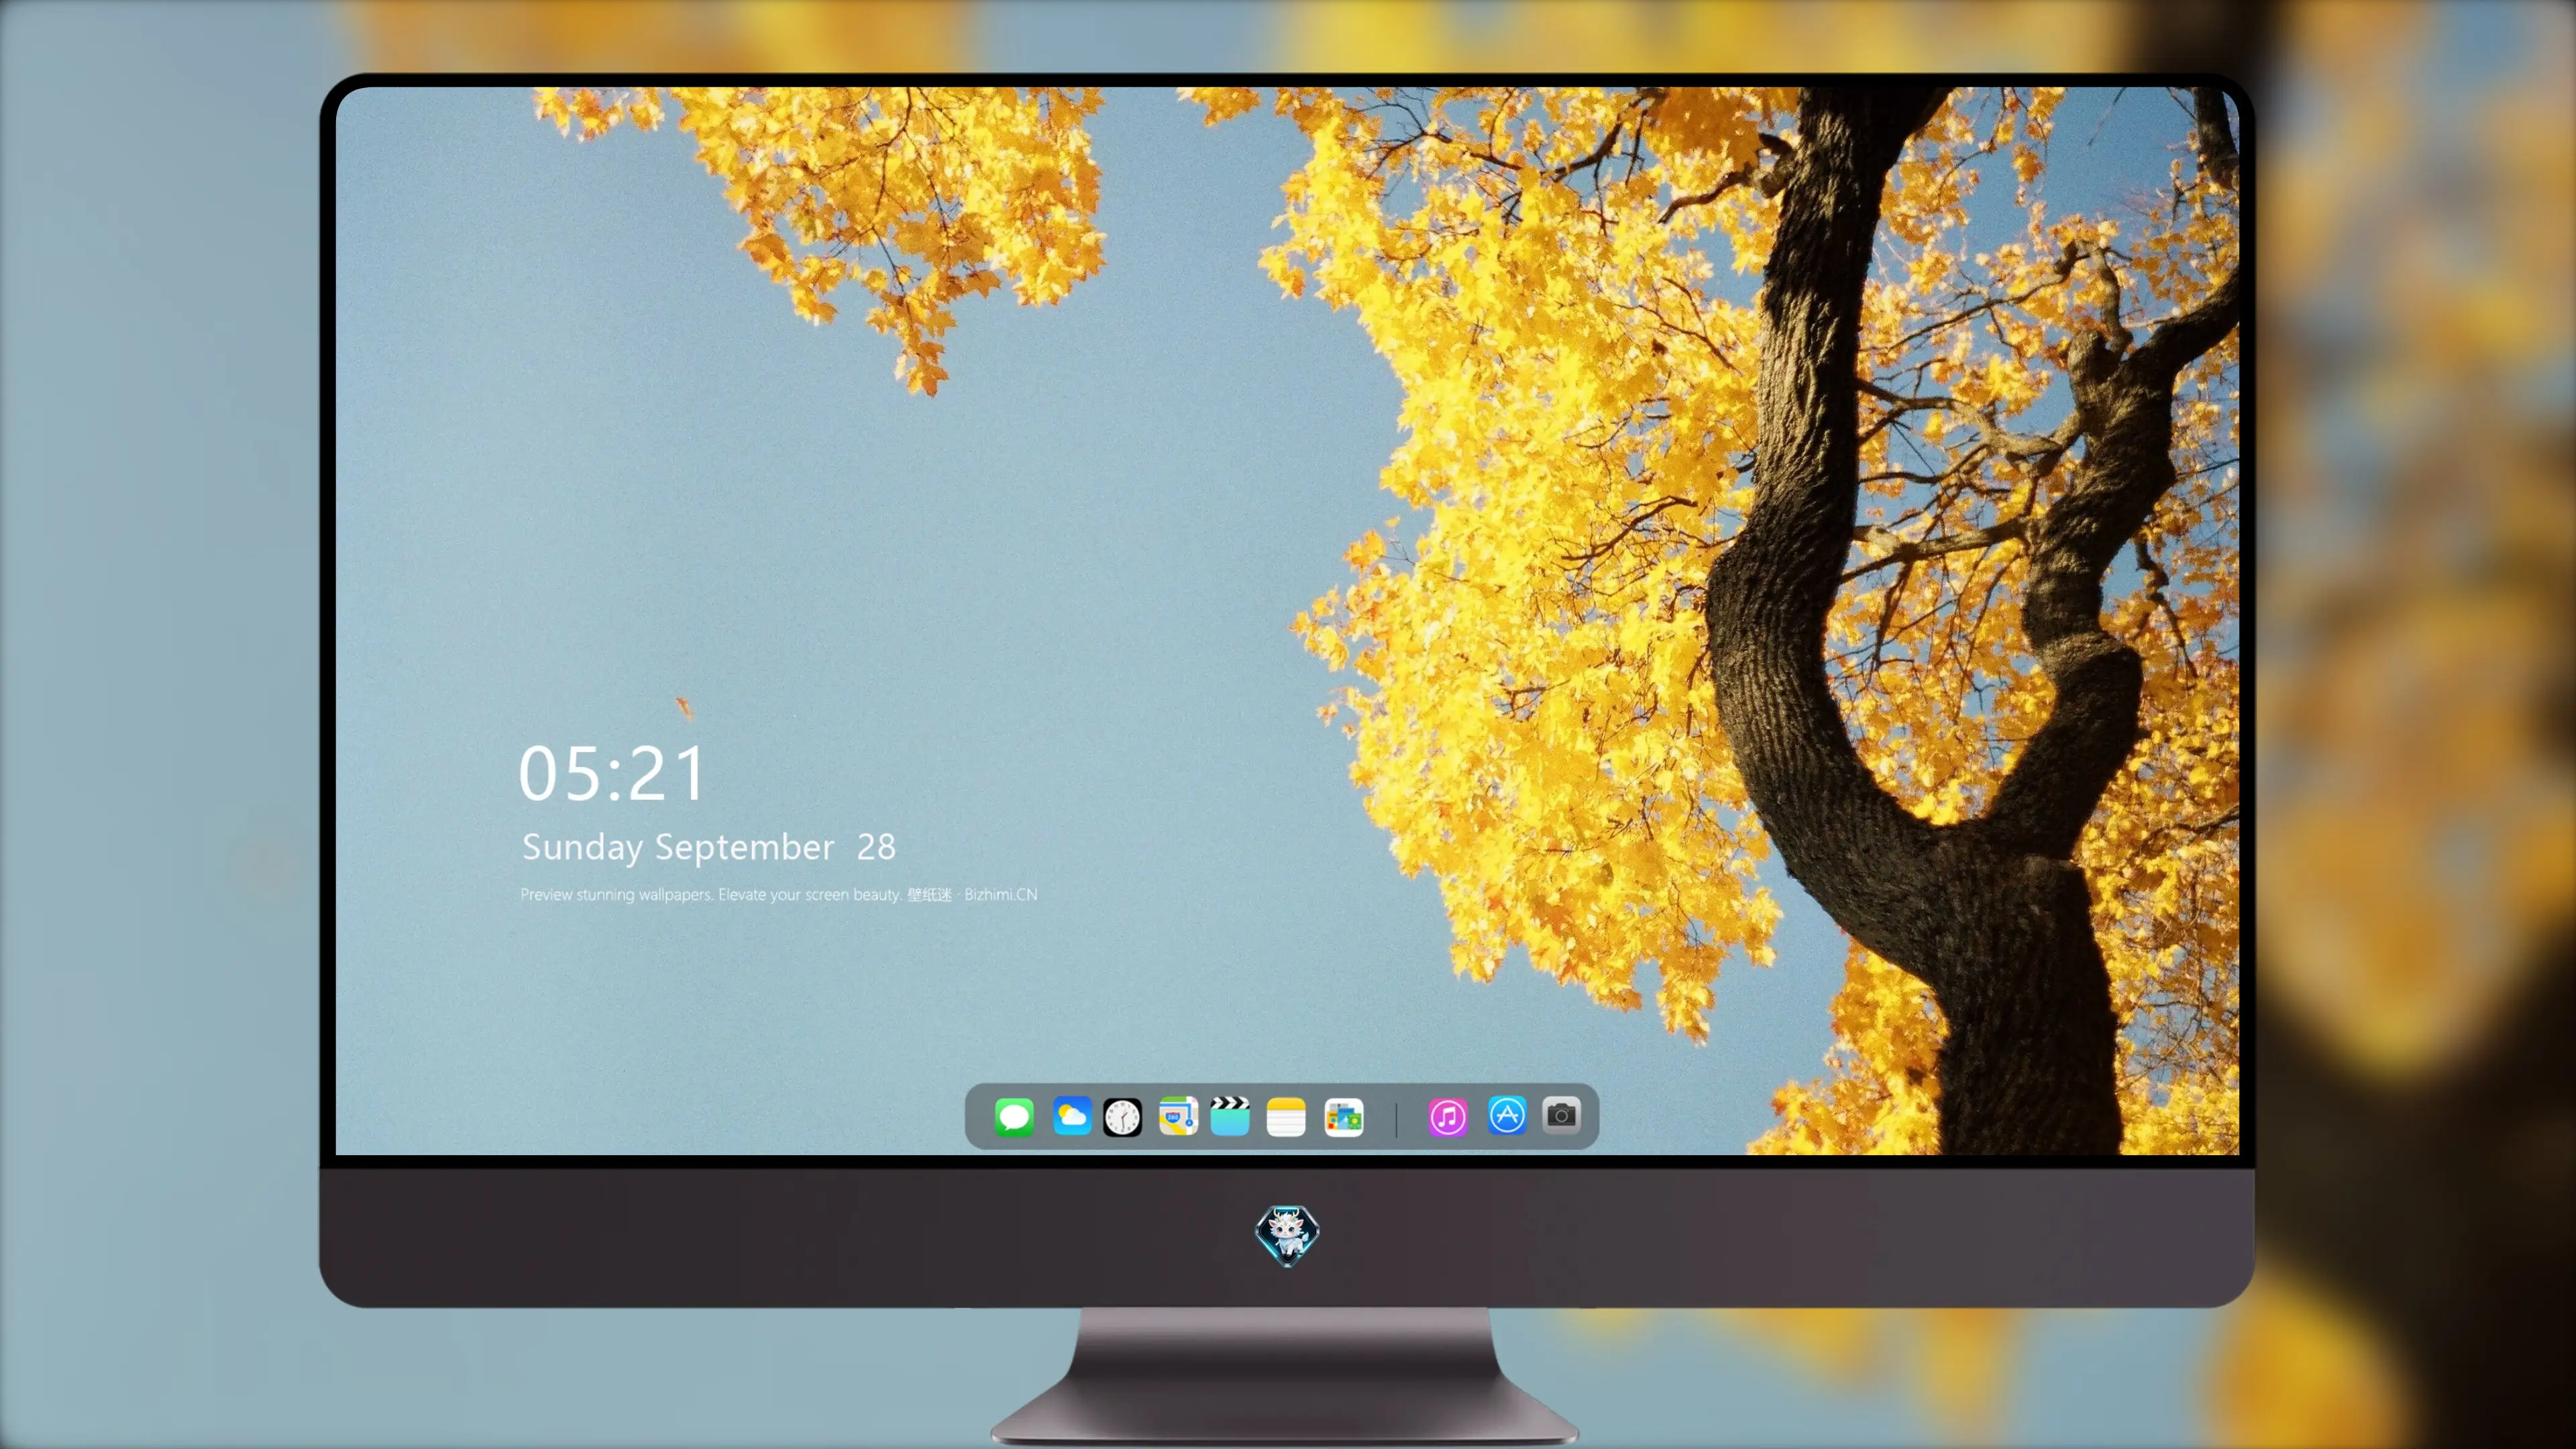Launch the App Store from the dock

(x=1507, y=1115)
